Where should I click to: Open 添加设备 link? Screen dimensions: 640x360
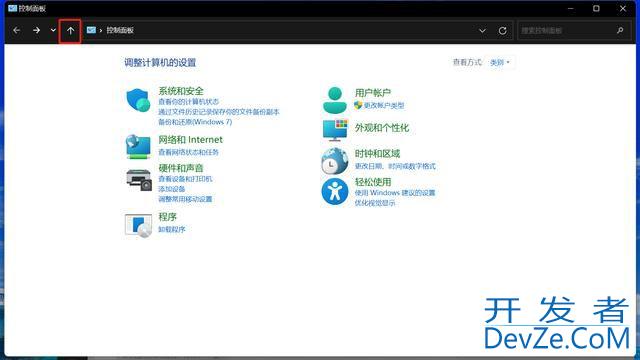(172, 189)
